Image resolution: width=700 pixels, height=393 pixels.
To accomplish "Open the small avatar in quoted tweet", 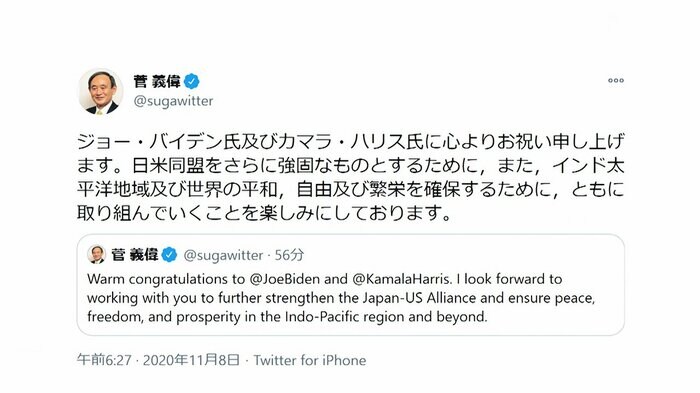I will coord(96,255).
